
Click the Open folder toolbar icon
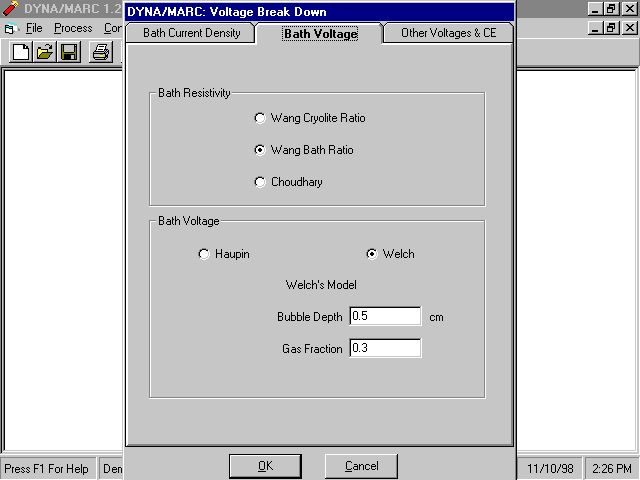[44, 52]
